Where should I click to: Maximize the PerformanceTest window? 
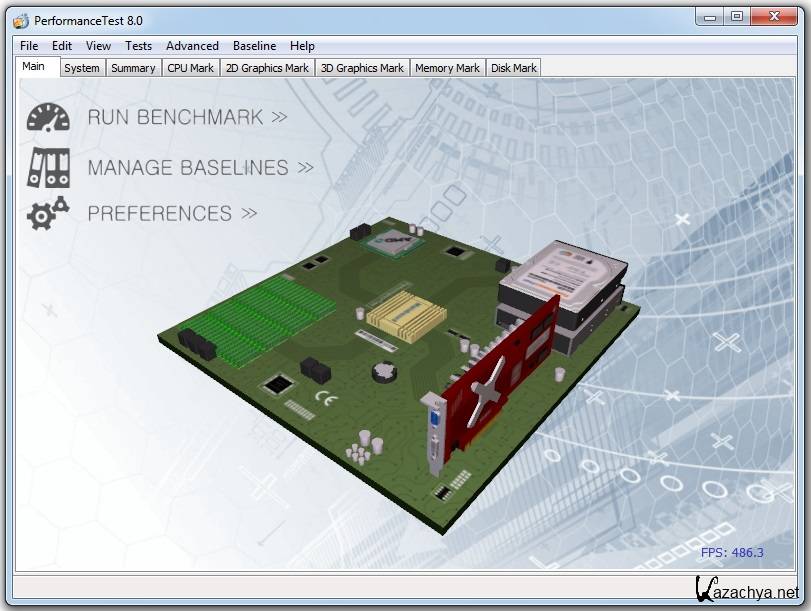pos(737,17)
